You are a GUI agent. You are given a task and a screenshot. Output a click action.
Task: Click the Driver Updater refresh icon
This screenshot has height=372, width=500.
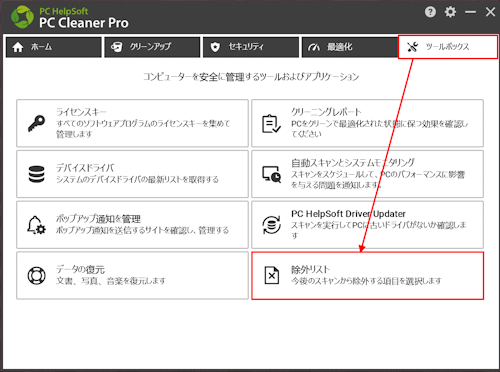click(x=271, y=225)
